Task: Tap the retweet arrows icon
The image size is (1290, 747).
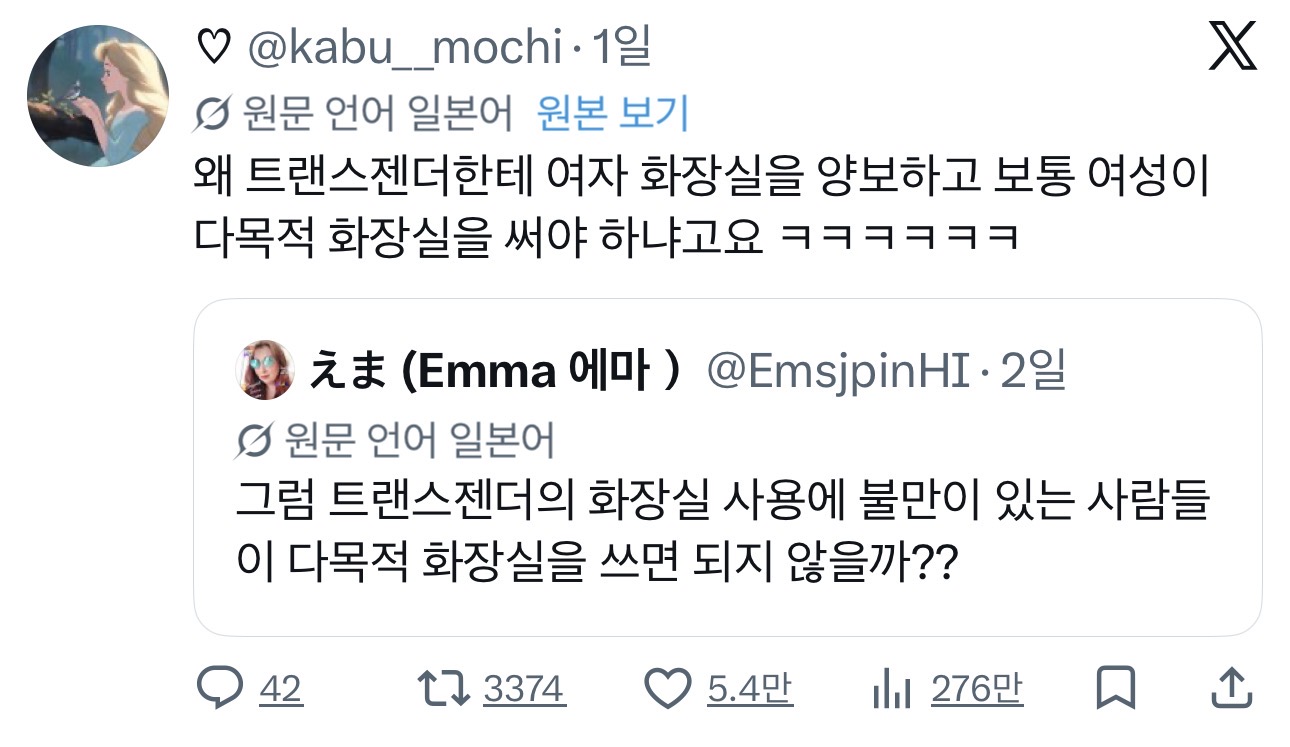Action: point(442,688)
